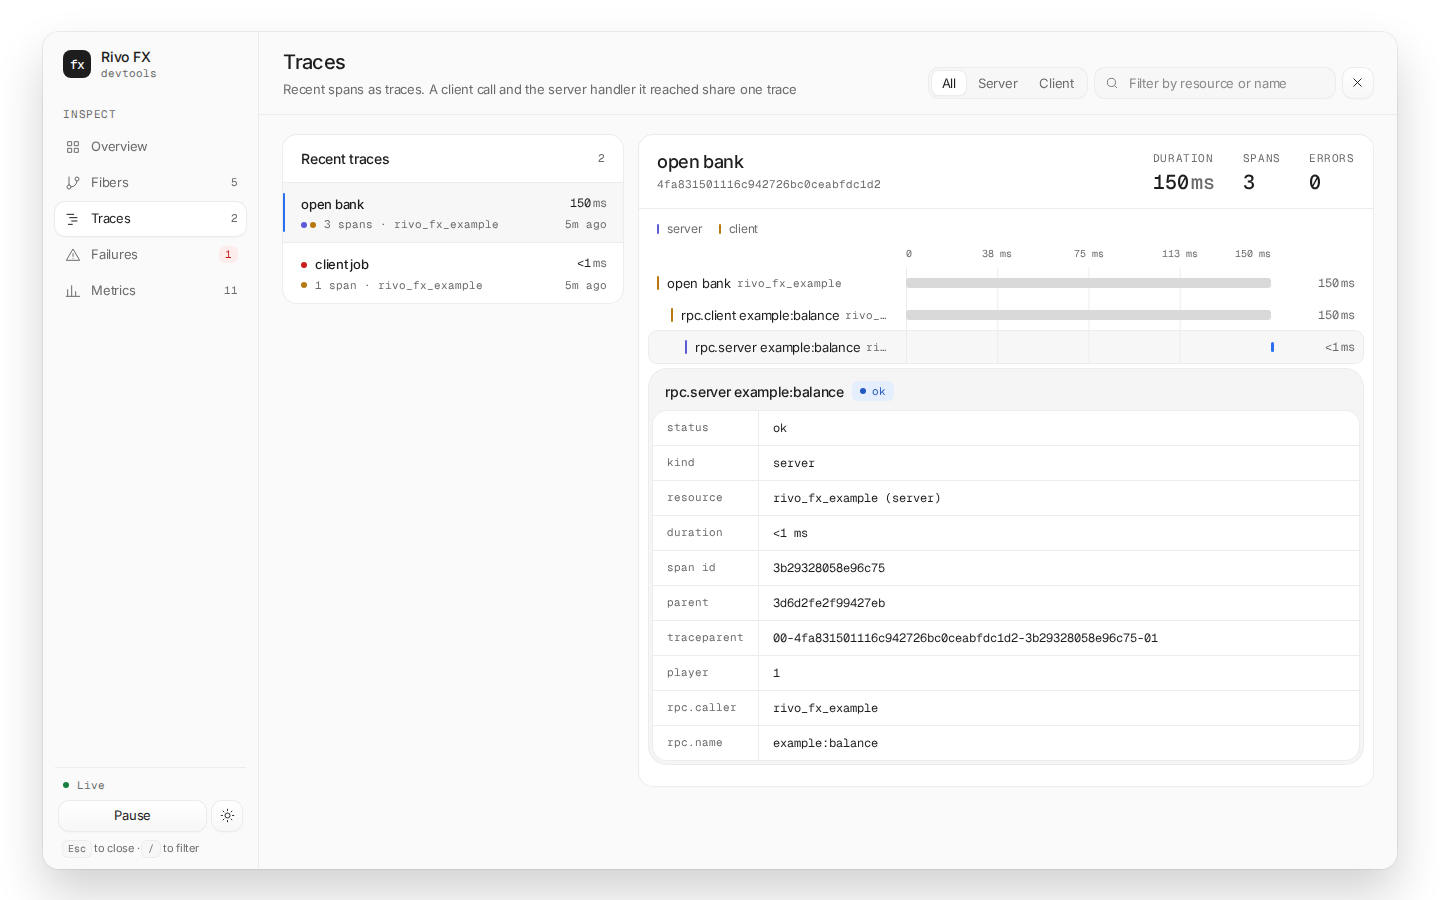Viewport: 1440px width, 900px height.
Task: Click the Failures count badge 1
Action: pos(228,255)
